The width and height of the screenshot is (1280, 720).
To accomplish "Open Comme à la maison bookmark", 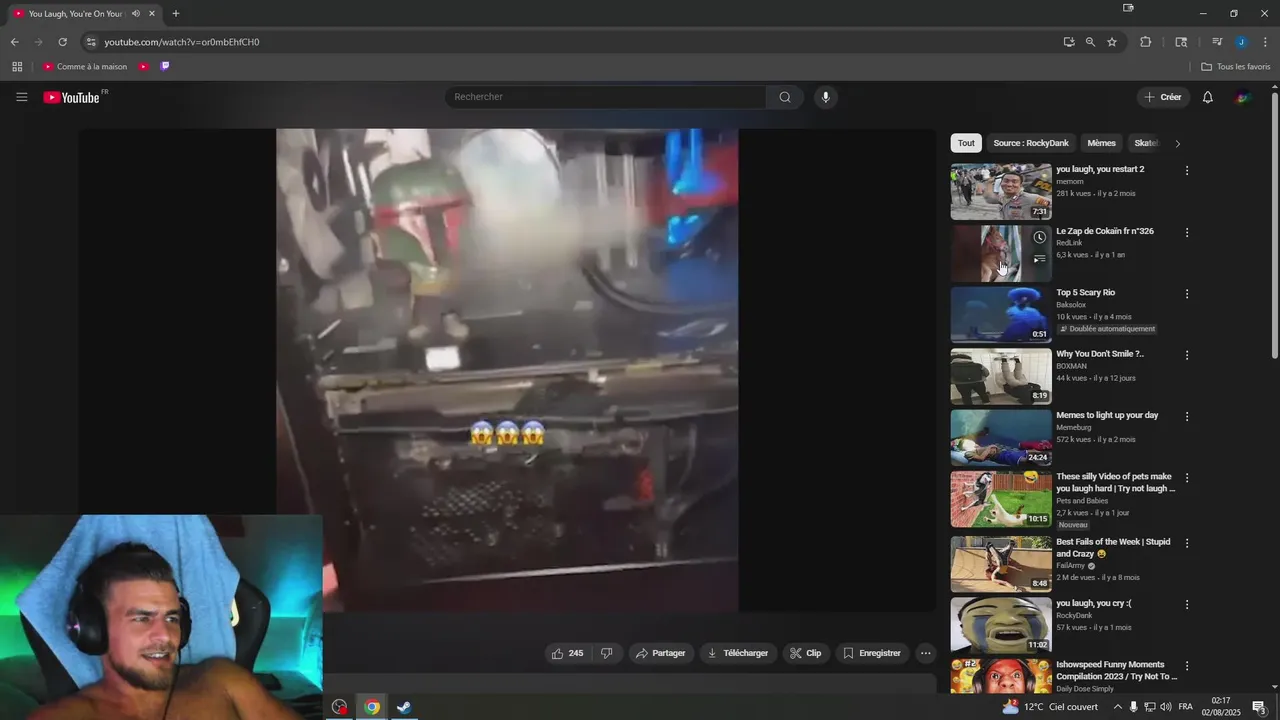I will tap(85, 67).
